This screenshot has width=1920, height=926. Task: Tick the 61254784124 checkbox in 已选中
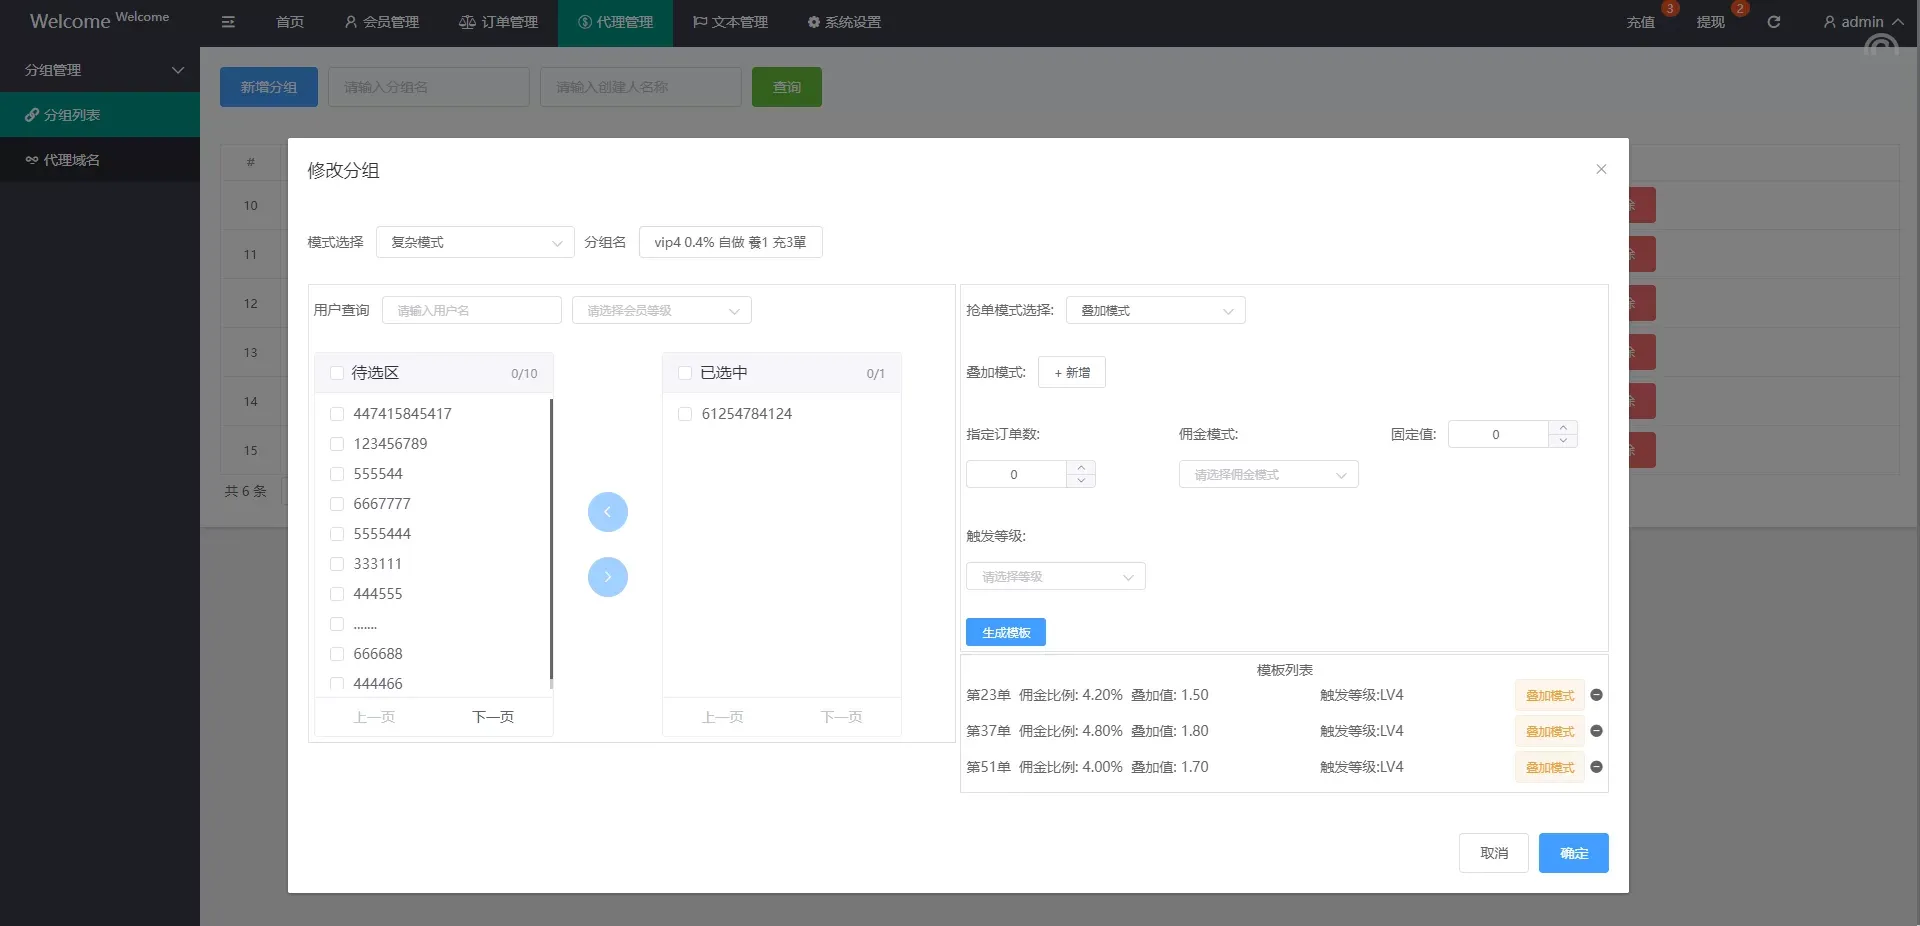pyautogui.click(x=685, y=414)
